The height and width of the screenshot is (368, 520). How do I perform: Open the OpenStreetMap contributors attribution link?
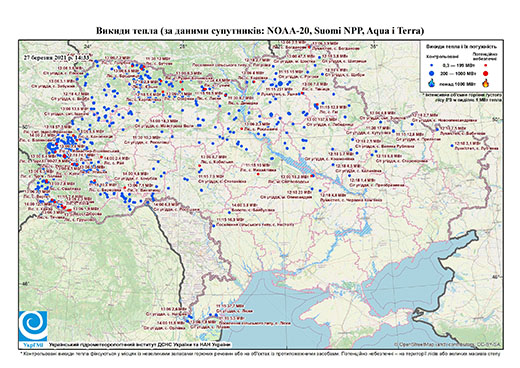[447, 344]
